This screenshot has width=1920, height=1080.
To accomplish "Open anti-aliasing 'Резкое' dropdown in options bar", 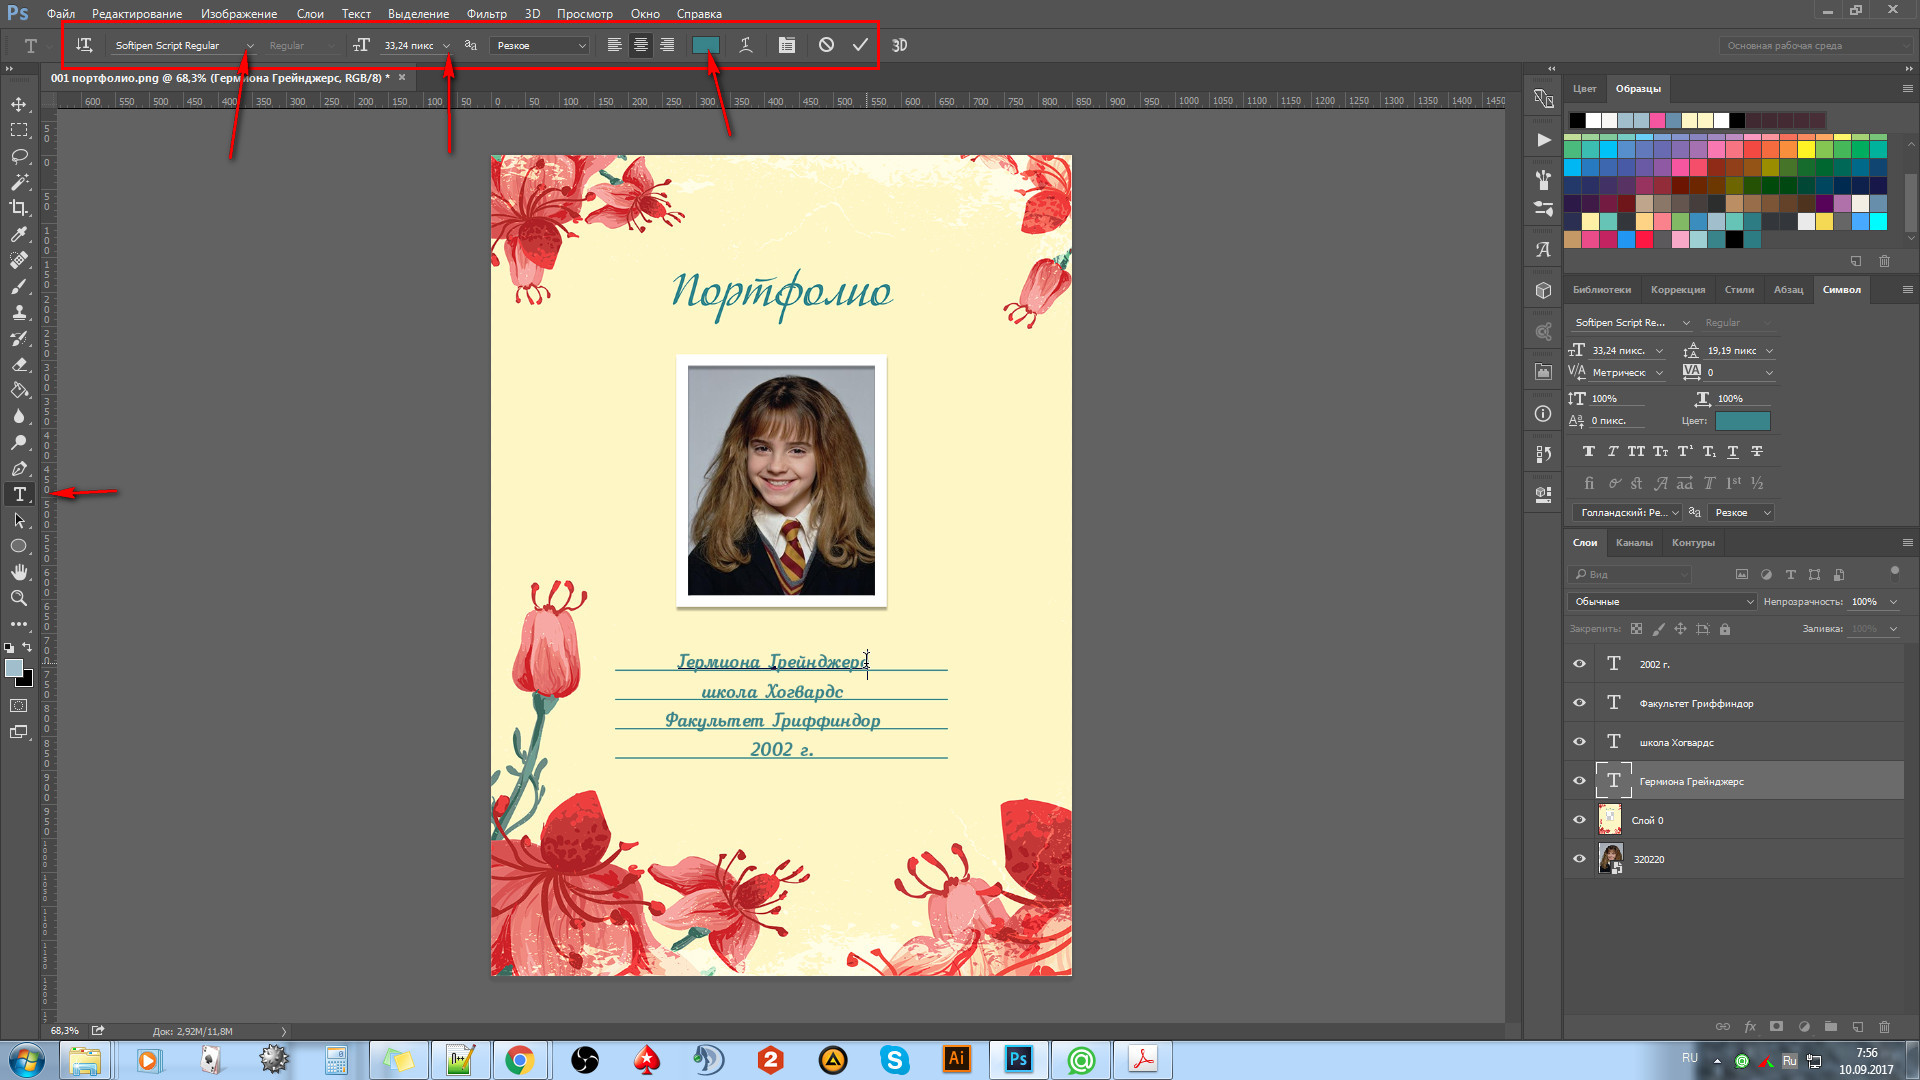I will (x=540, y=46).
